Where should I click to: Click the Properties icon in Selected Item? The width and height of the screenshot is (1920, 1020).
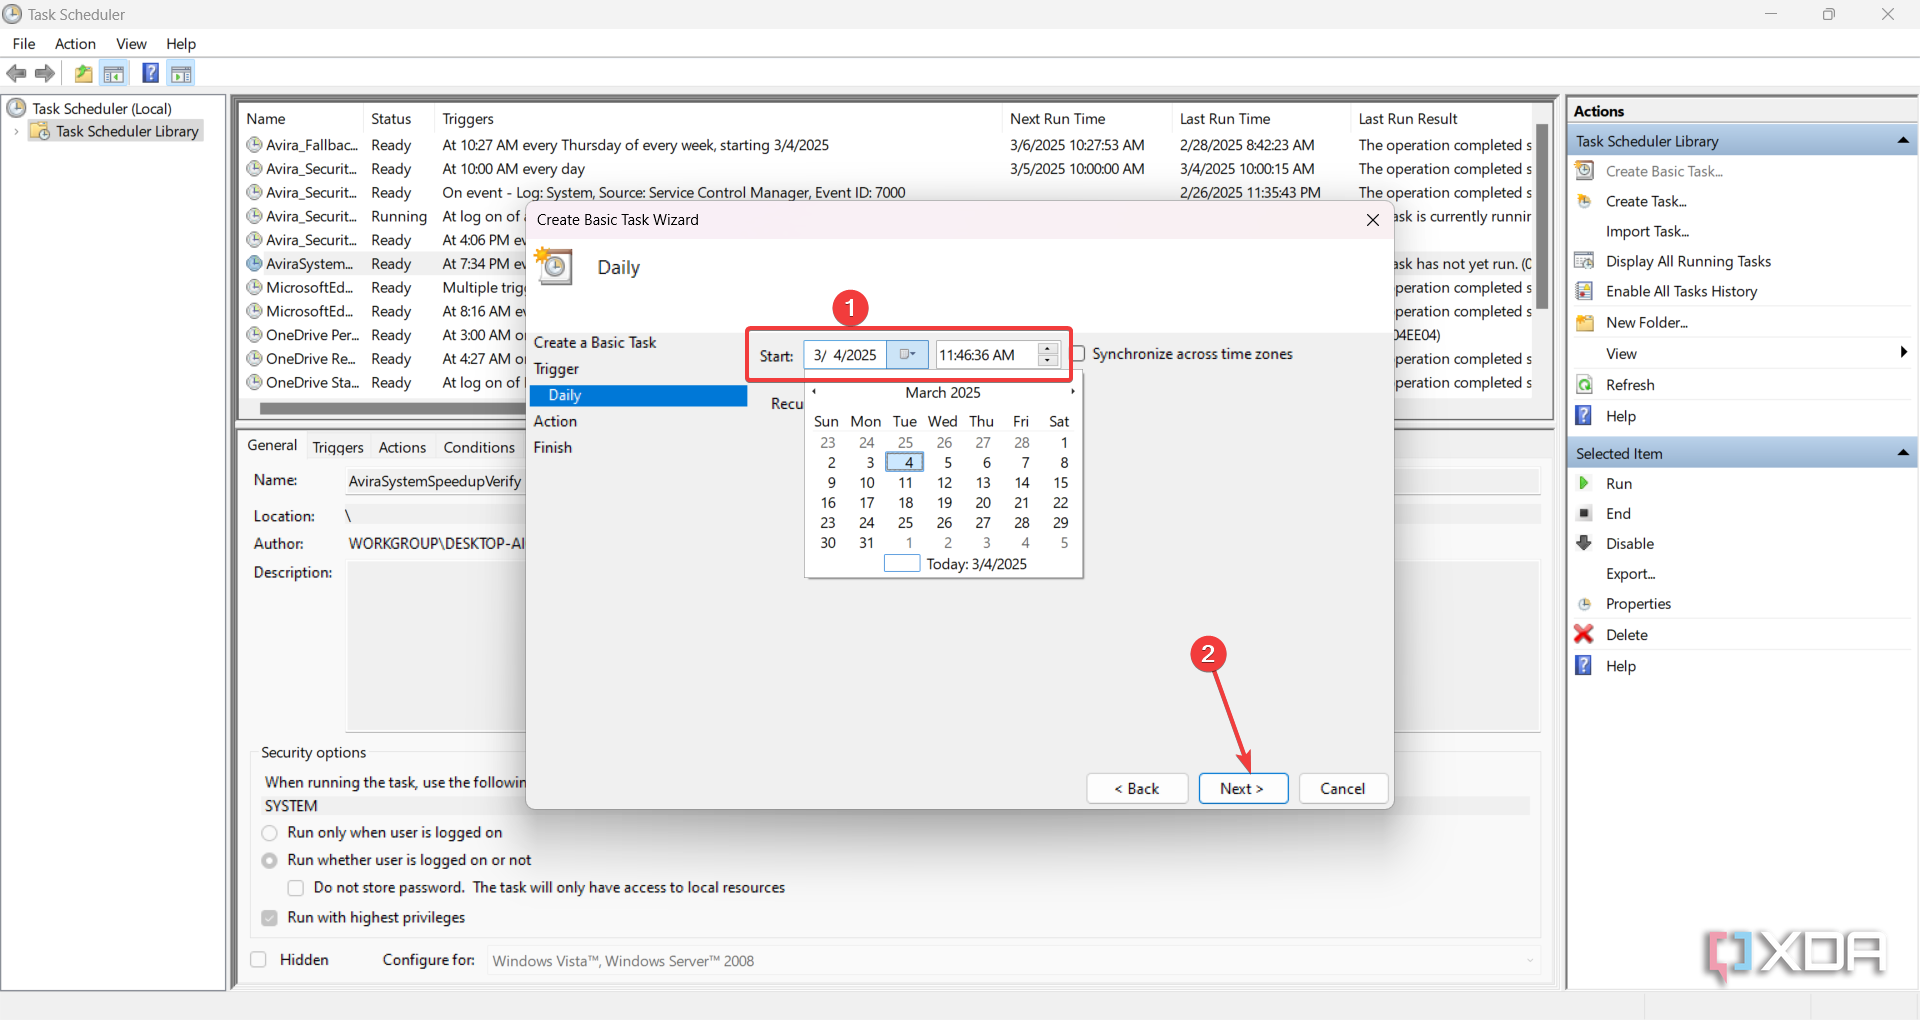1584,604
